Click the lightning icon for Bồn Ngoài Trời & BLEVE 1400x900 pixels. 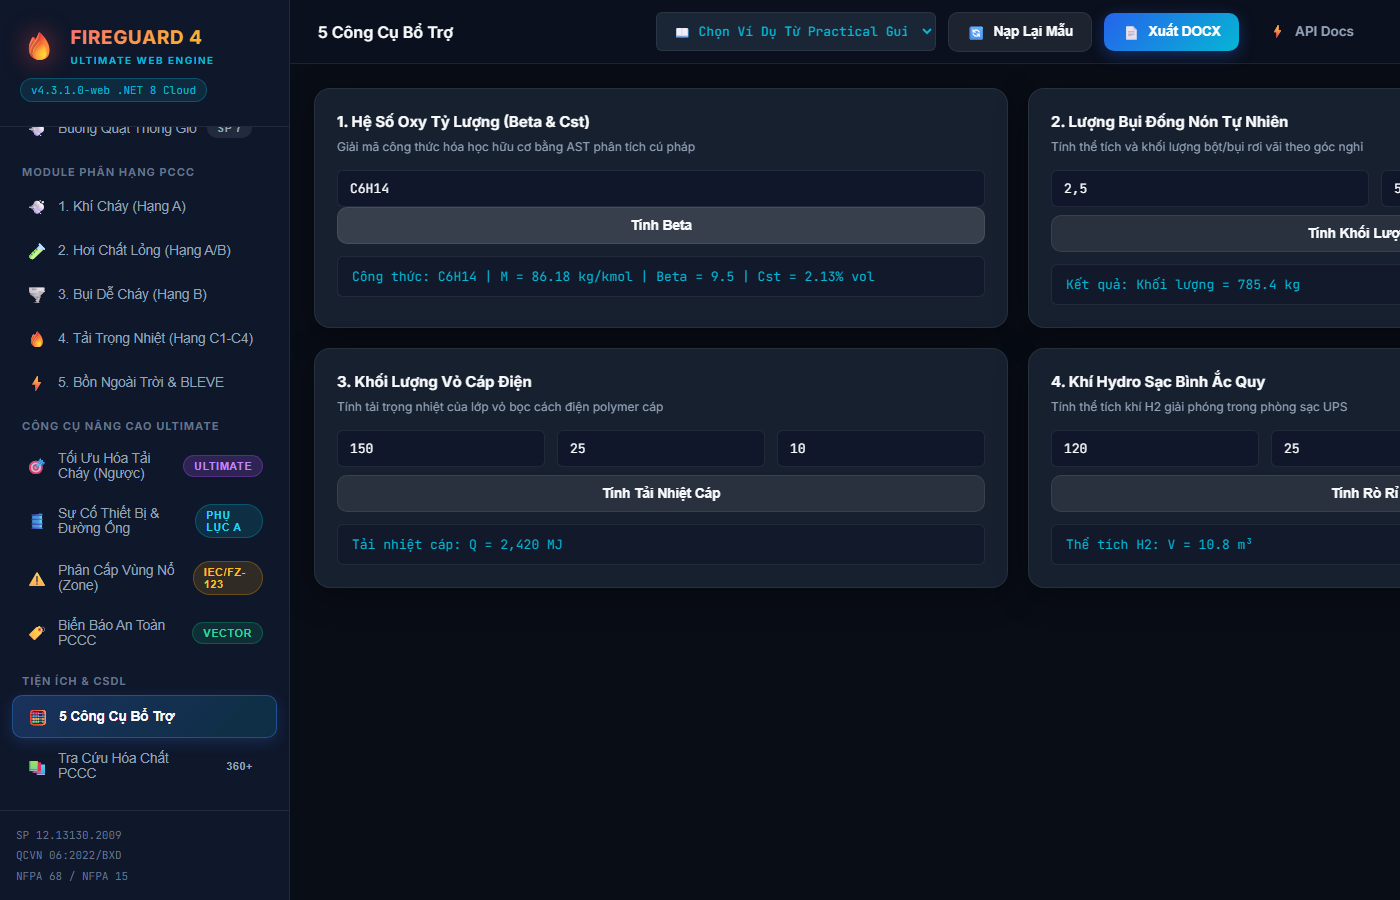pos(37,383)
